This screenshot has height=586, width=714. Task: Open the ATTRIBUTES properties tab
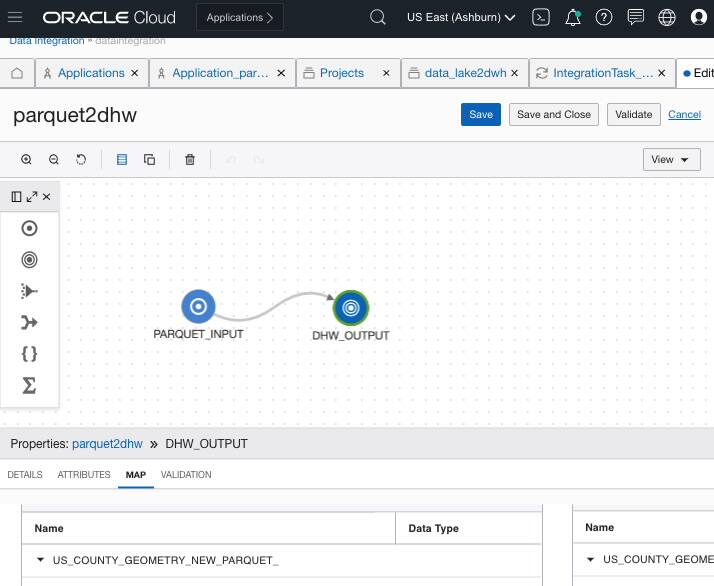tap(84, 474)
